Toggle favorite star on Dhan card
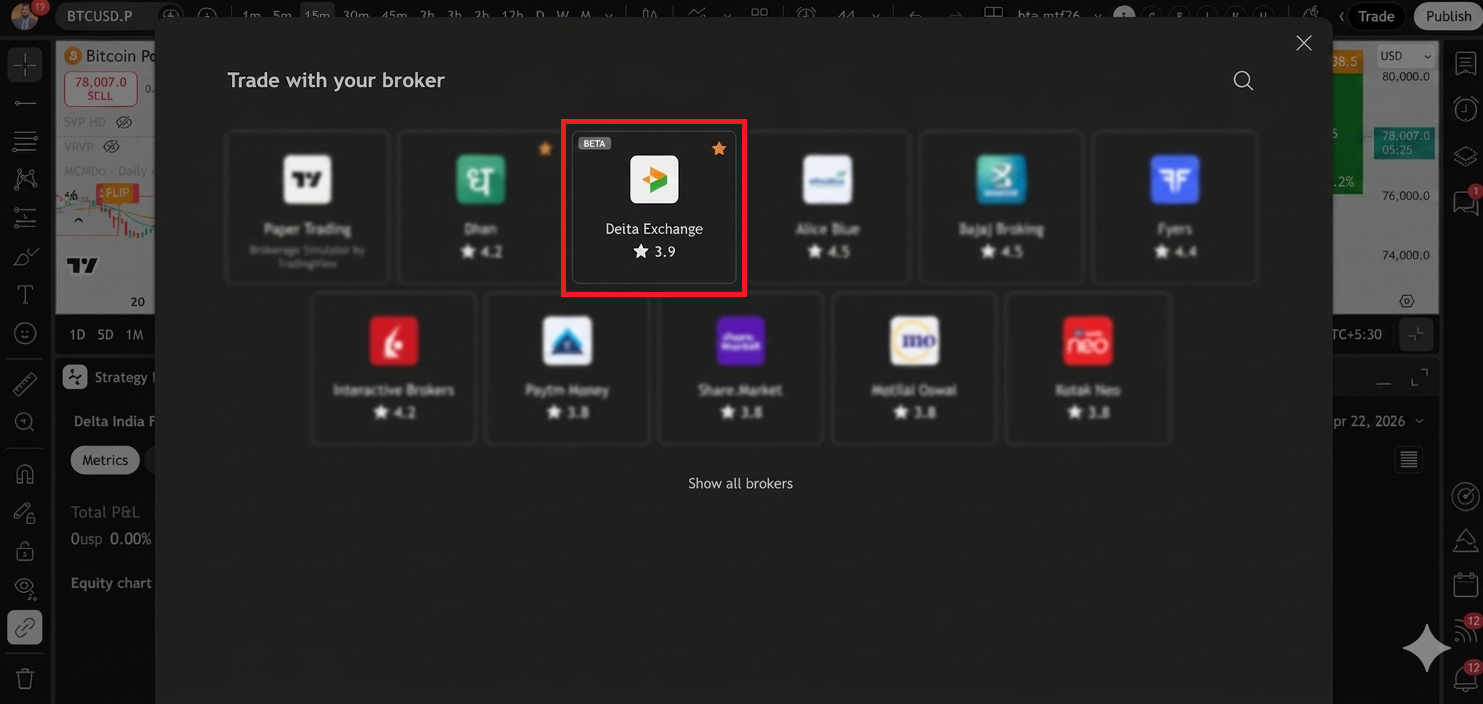1483x704 pixels. click(545, 148)
